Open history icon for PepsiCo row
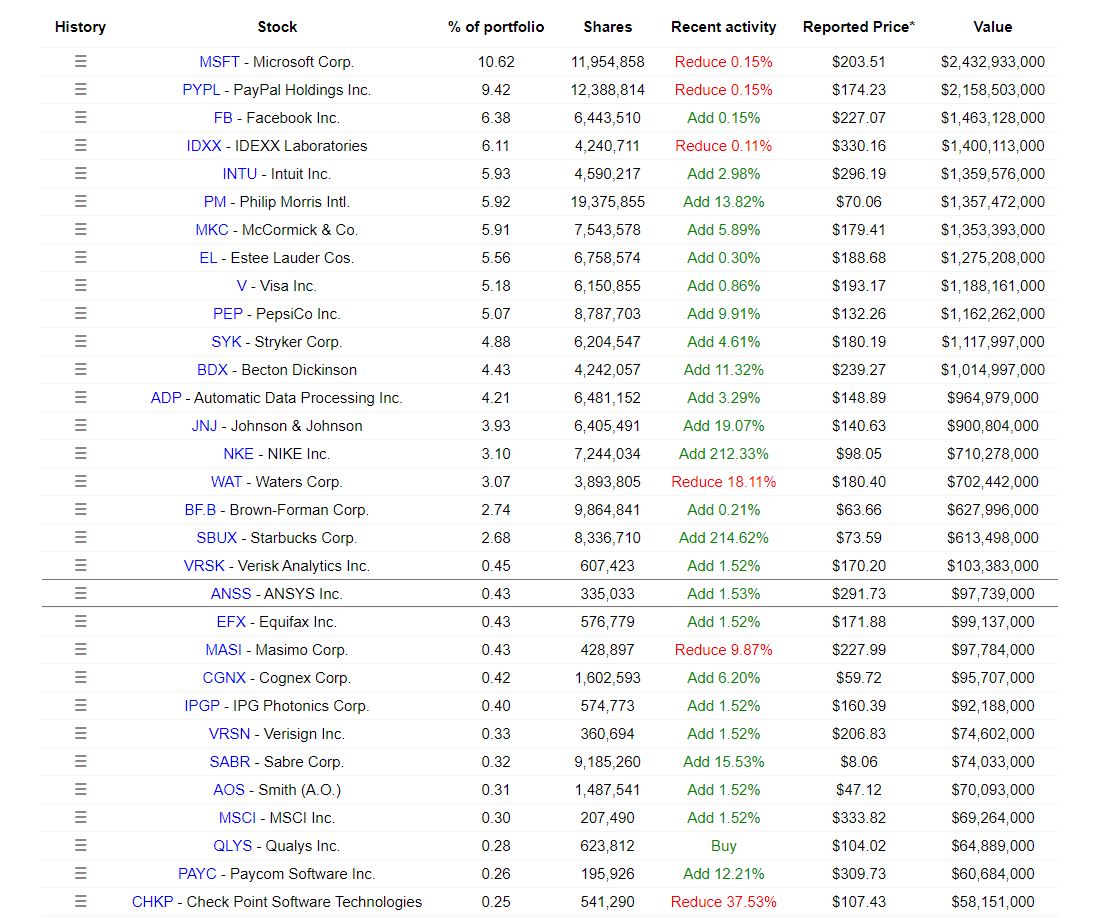 81,314
